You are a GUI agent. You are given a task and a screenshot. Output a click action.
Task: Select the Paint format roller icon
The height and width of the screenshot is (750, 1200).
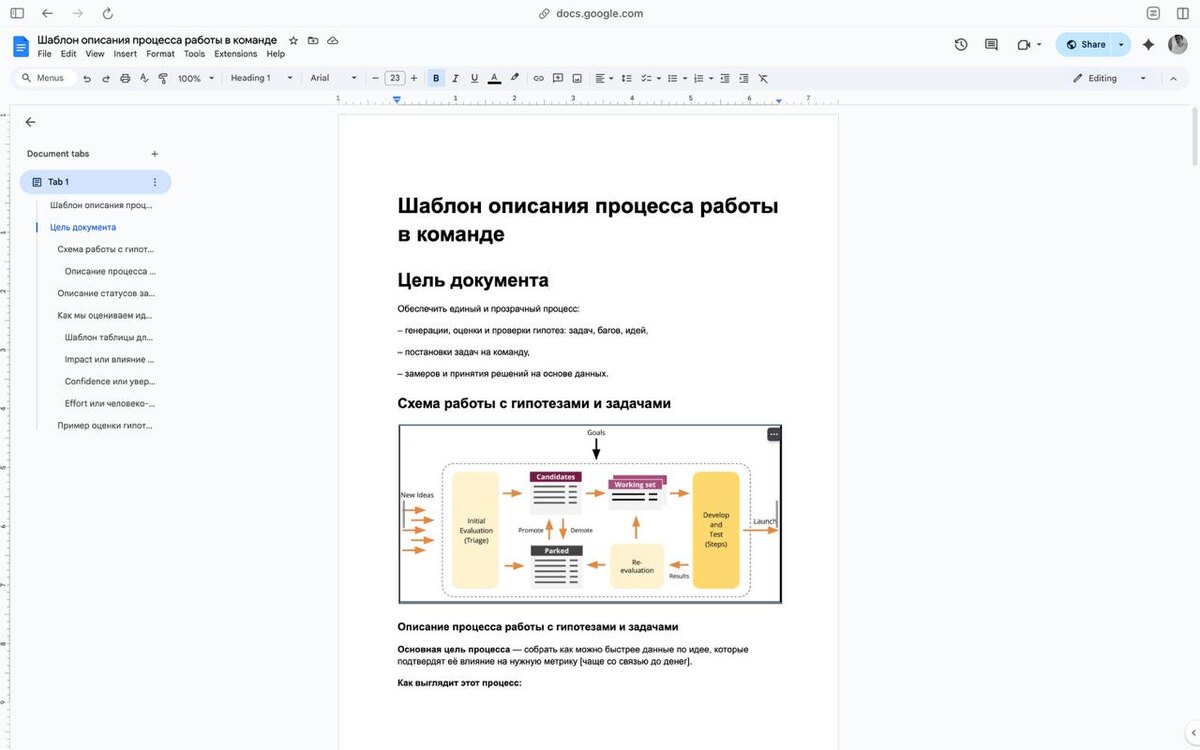pos(163,78)
